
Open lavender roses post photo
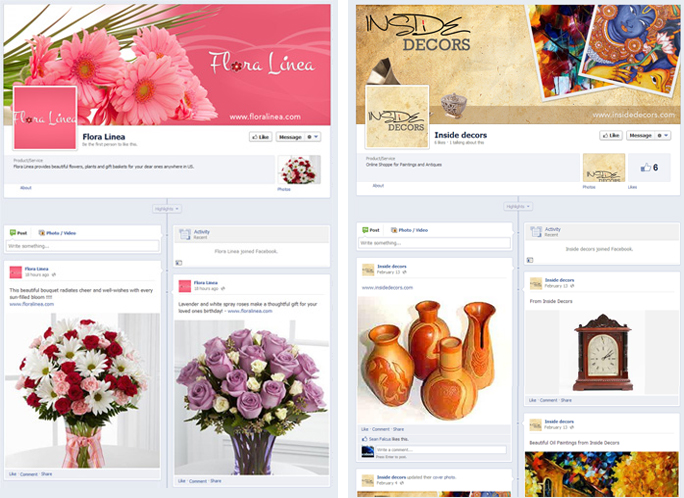[x=252, y=397]
